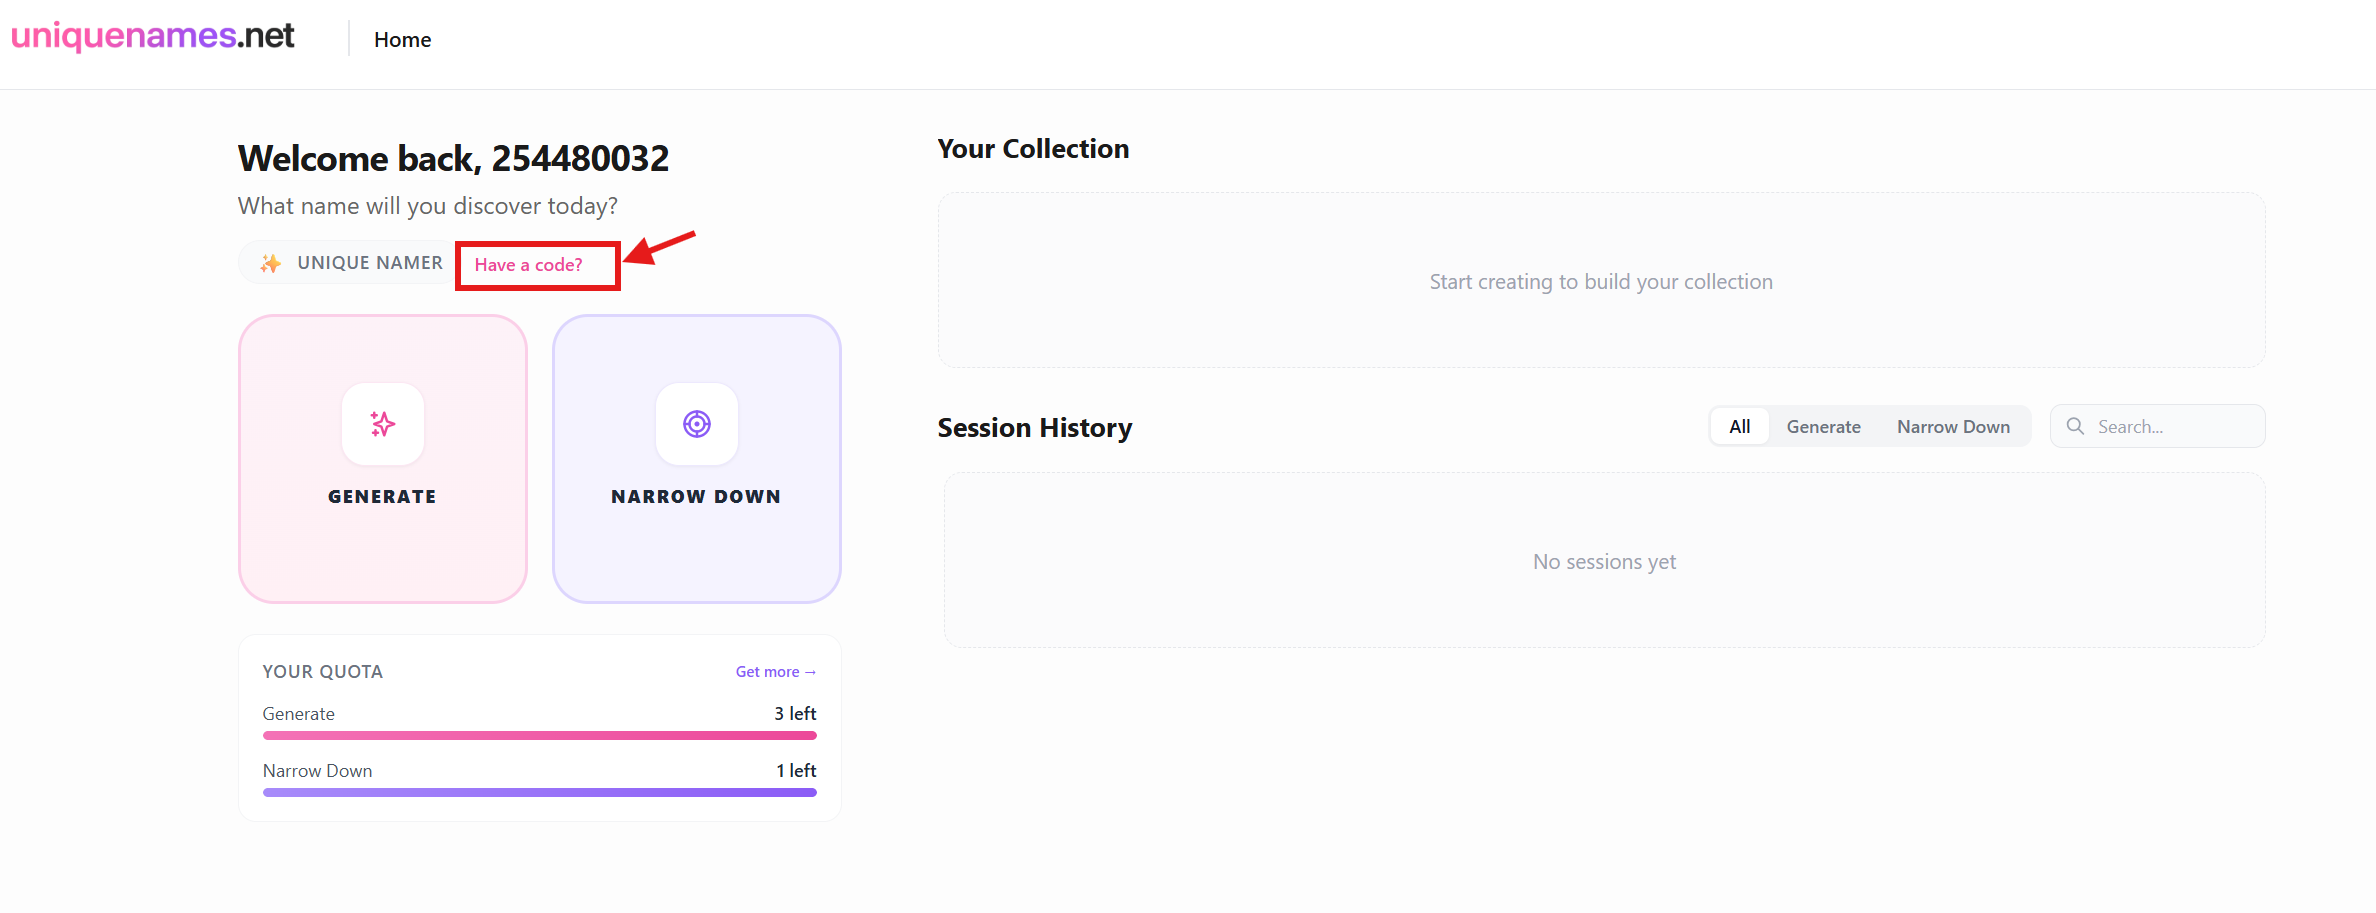The height and width of the screenshot is (913, 2376).
Task: Click the Get more link
Action: pyautogui.click(x=775, y=672)
